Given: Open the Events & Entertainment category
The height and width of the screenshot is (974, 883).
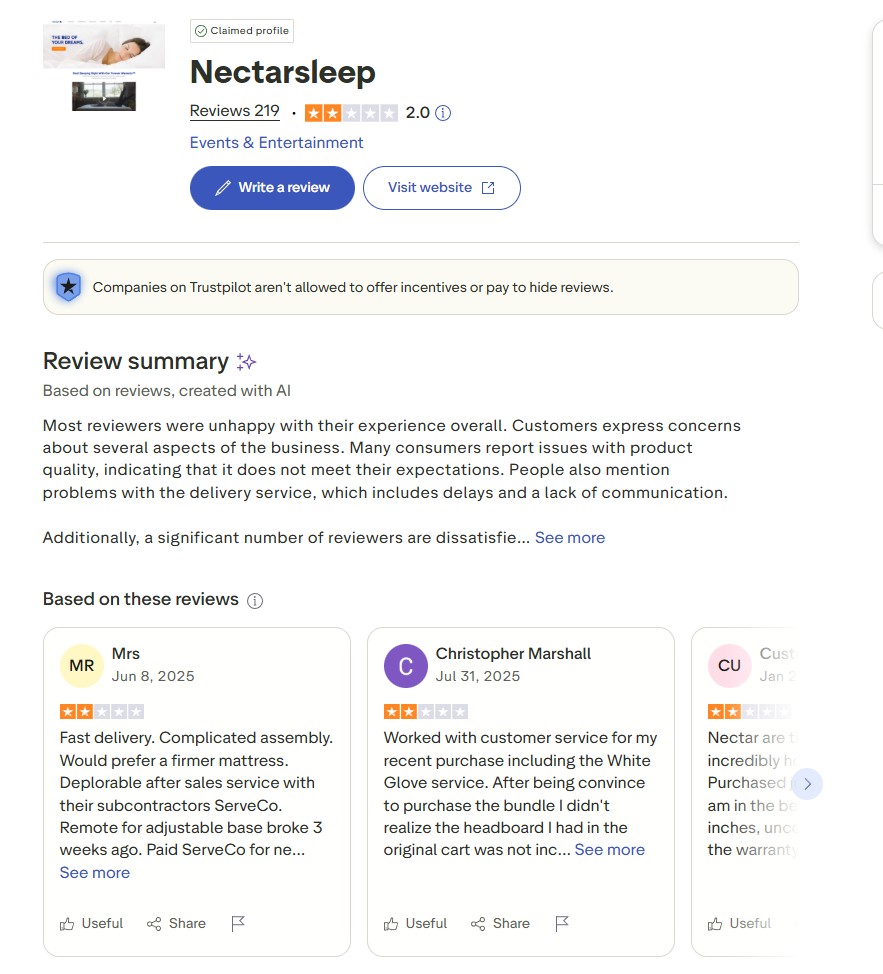Looking at the screenshot, I should (x=276, y=143).
